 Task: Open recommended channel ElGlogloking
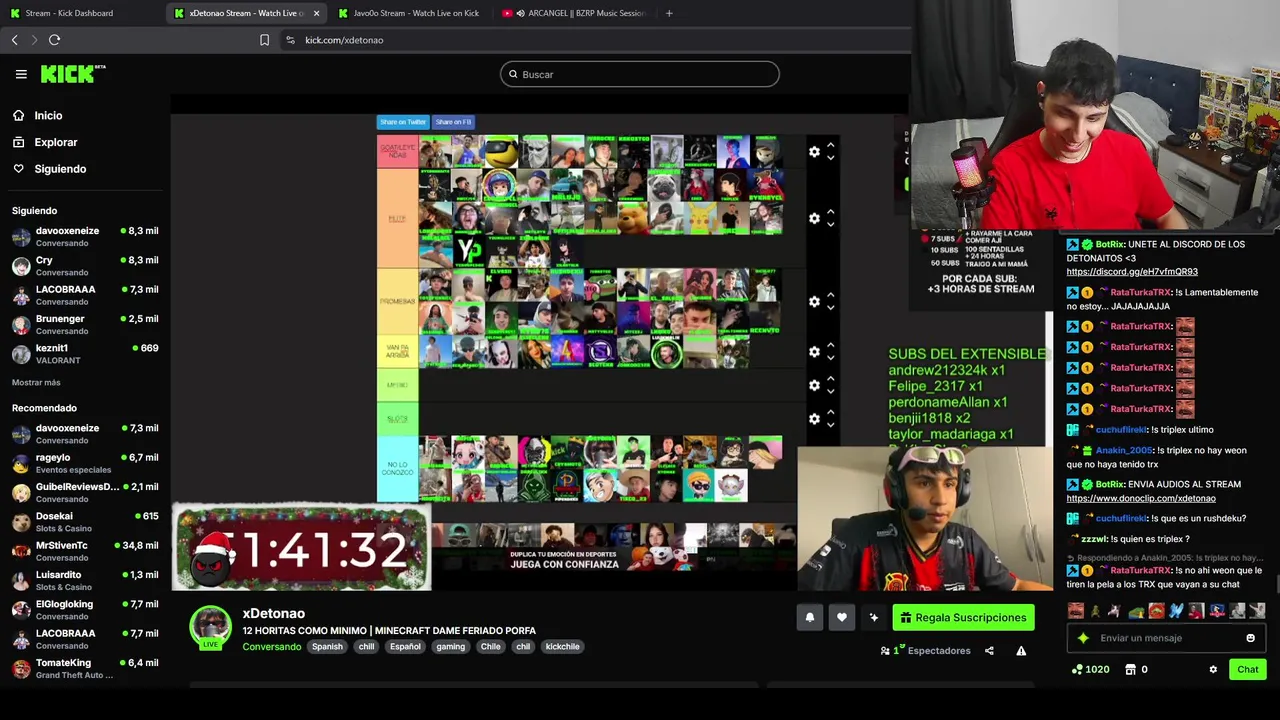(85, 609)
